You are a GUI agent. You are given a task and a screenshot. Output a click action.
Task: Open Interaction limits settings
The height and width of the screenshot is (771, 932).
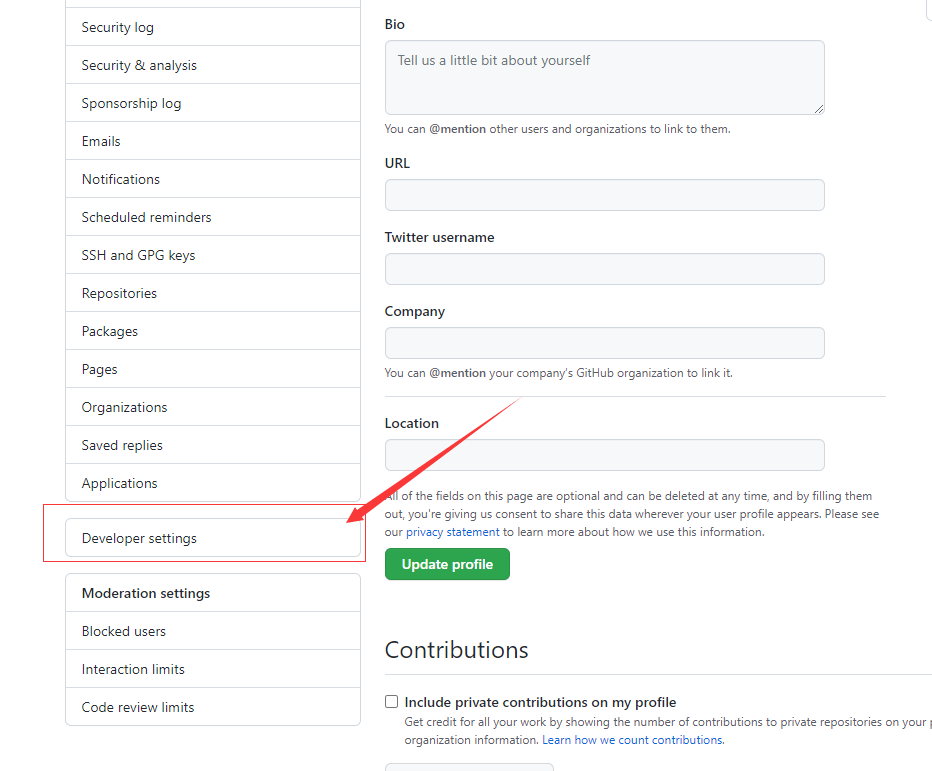[133, 669]
